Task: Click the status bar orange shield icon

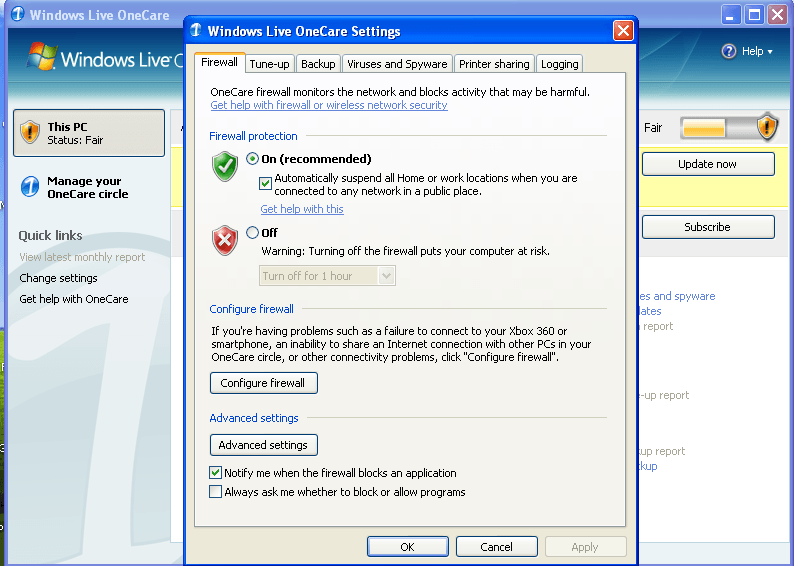Action: (x=767, y=127)
